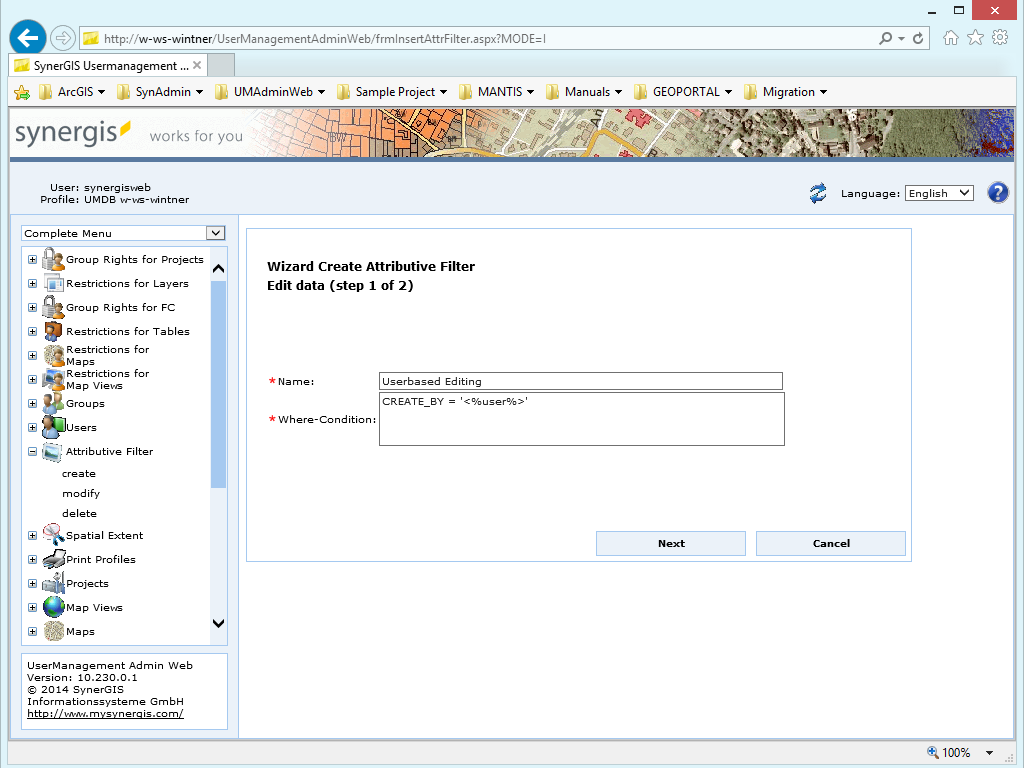Expand the Group Rights for Projects node
The width and height of the screenshot is (1024, 768).
pyautogui.click(x=31, y=259)
